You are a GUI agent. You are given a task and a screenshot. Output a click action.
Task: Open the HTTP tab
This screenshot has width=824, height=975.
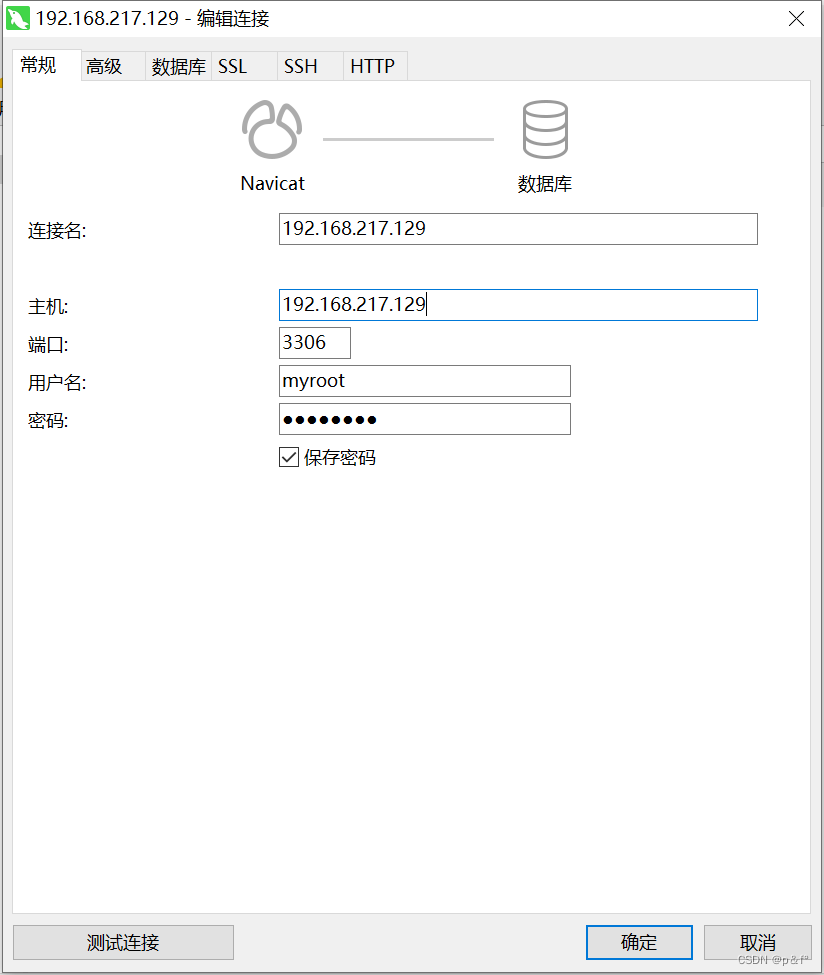(372, 66)
